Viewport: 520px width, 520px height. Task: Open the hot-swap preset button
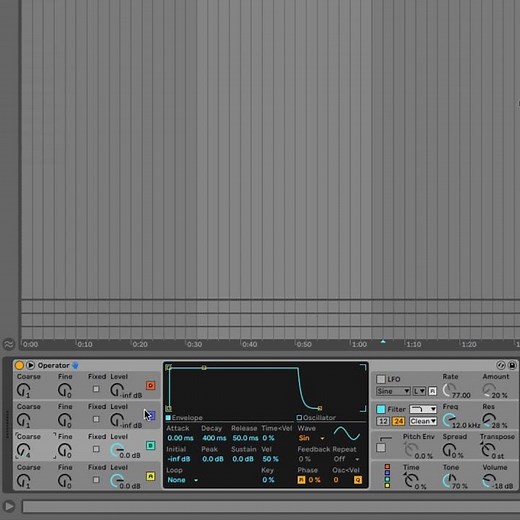[x=501, y=365]
